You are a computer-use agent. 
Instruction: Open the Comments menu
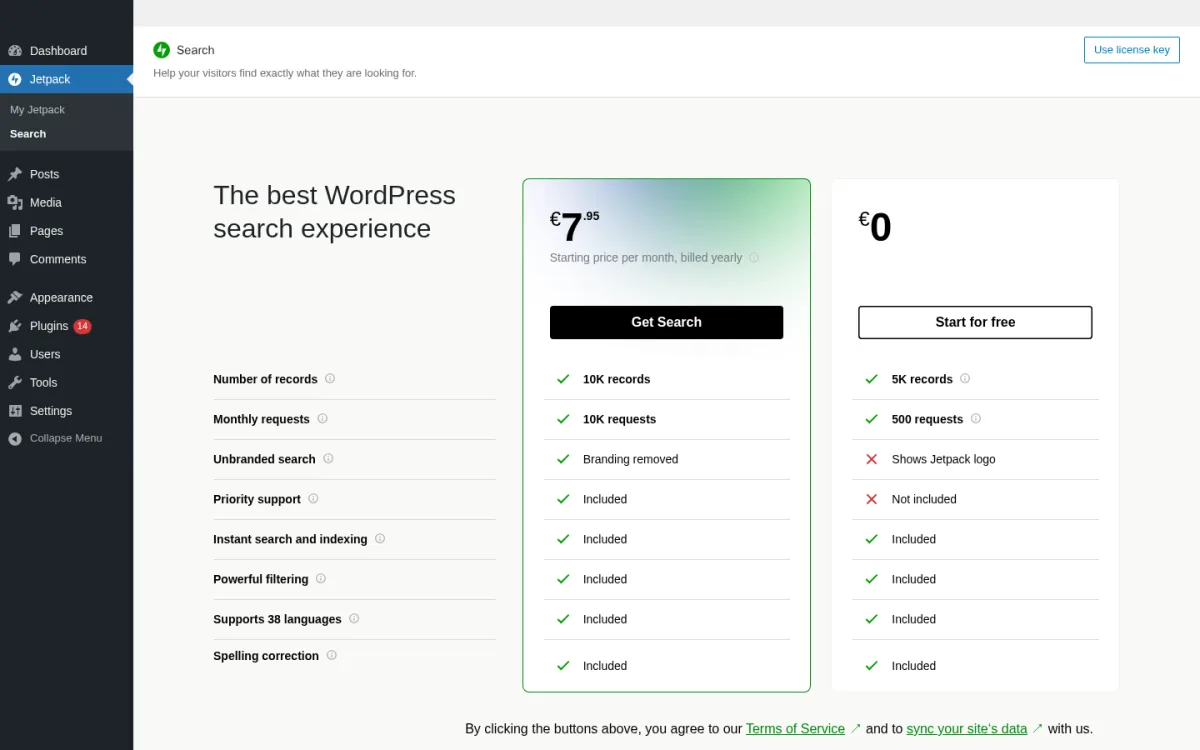pyautogui.click(x=66, y=259)
